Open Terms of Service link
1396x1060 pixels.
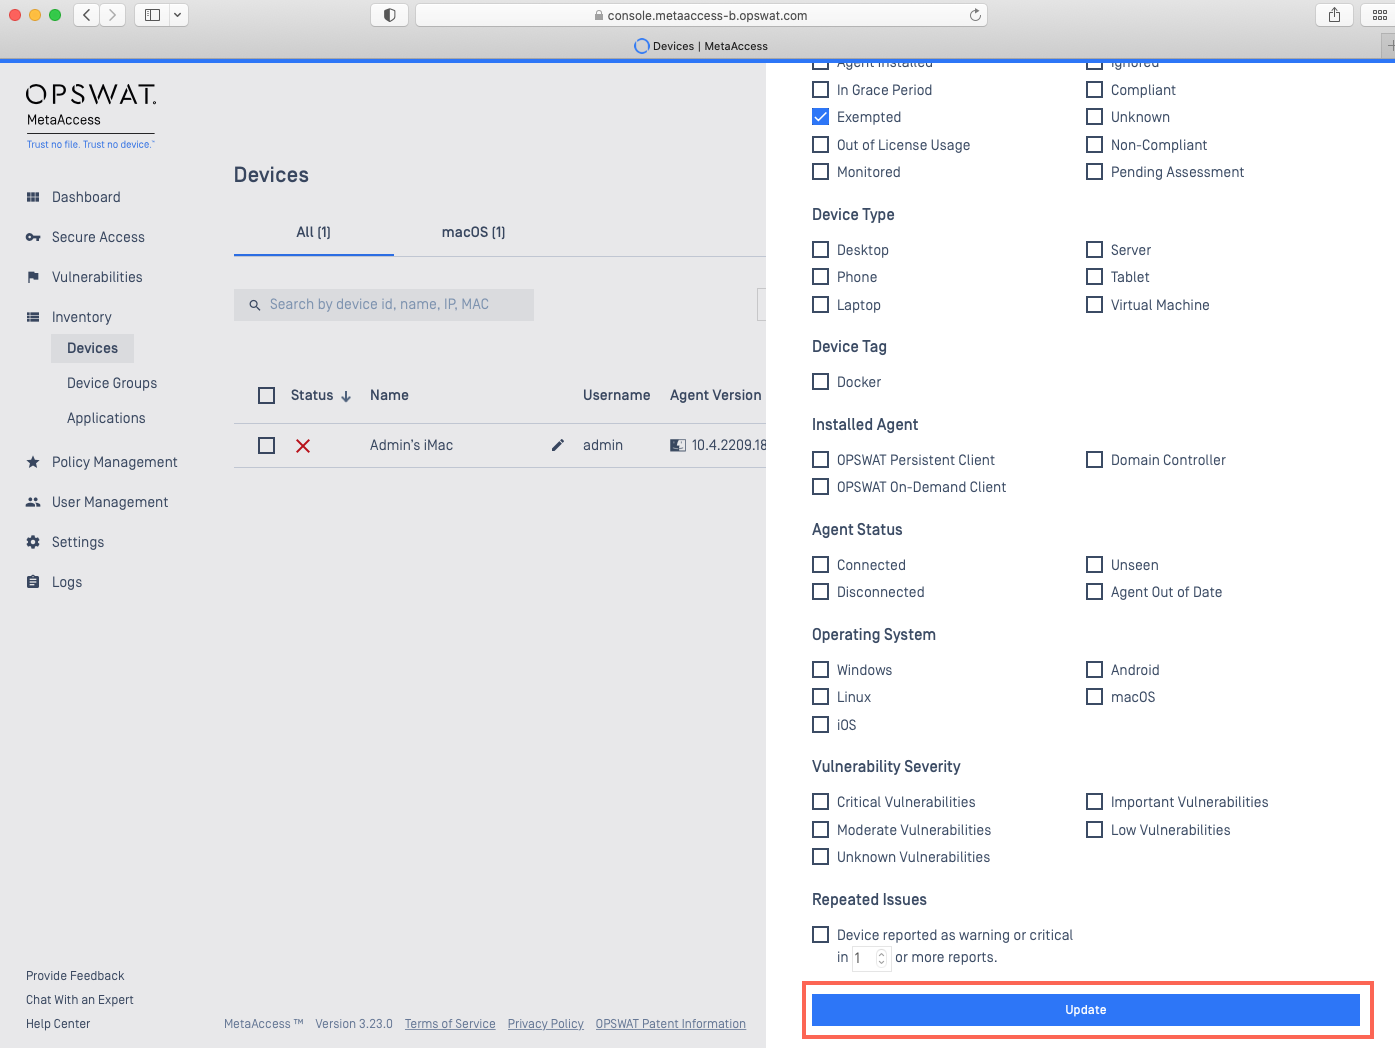pos(450,1024)
